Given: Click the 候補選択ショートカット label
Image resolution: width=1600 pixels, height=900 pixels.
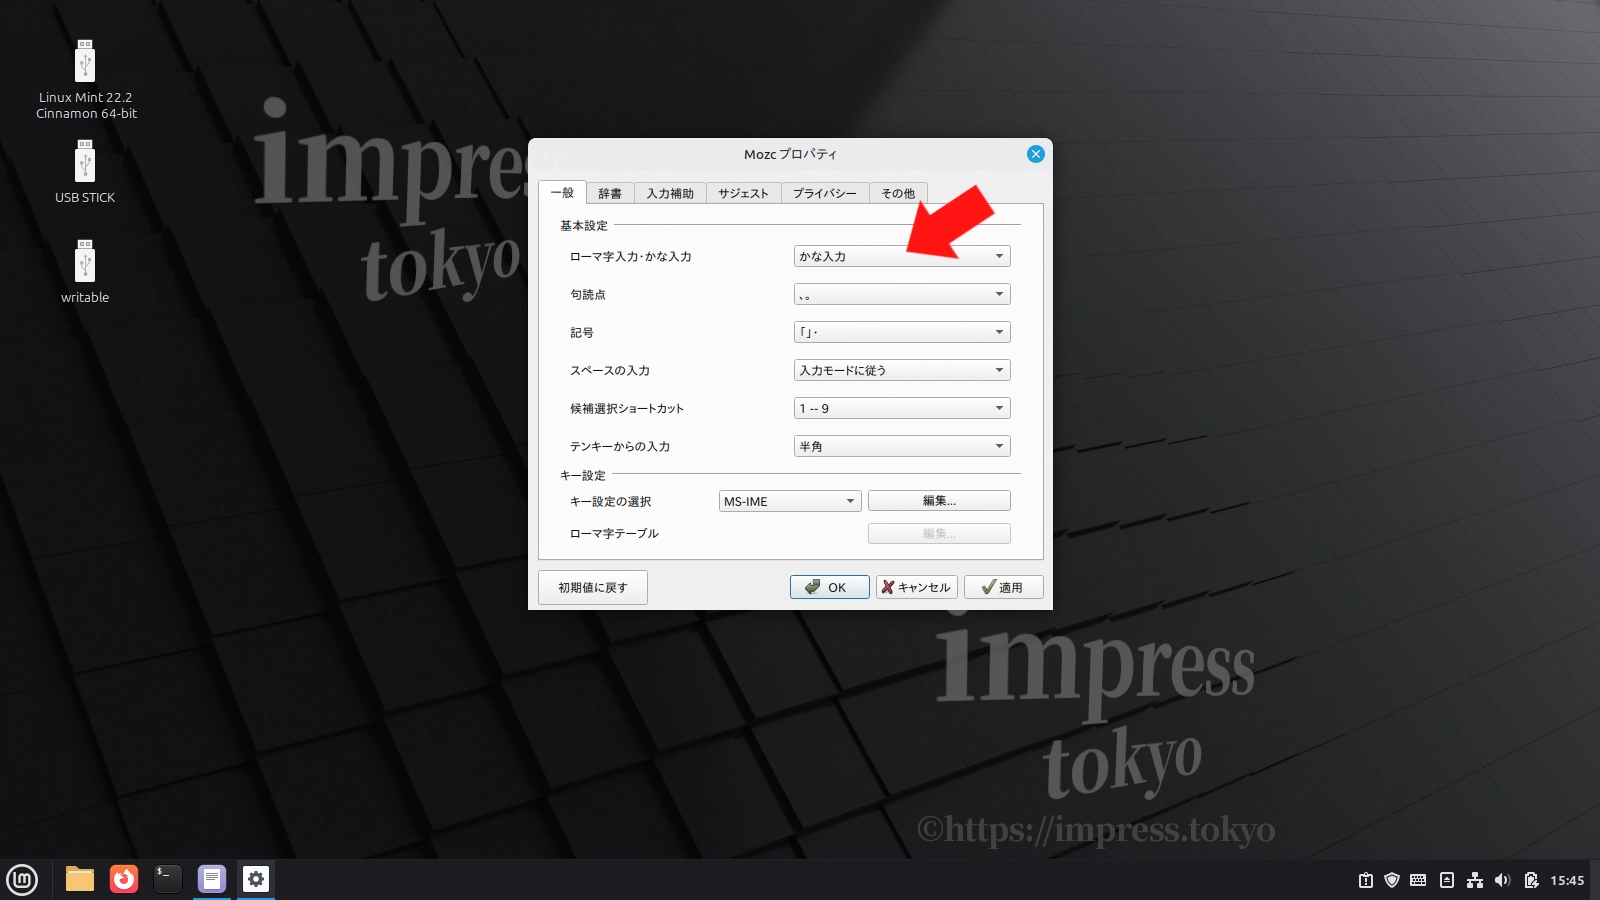Looking at the screenshot, I should 627,409.
